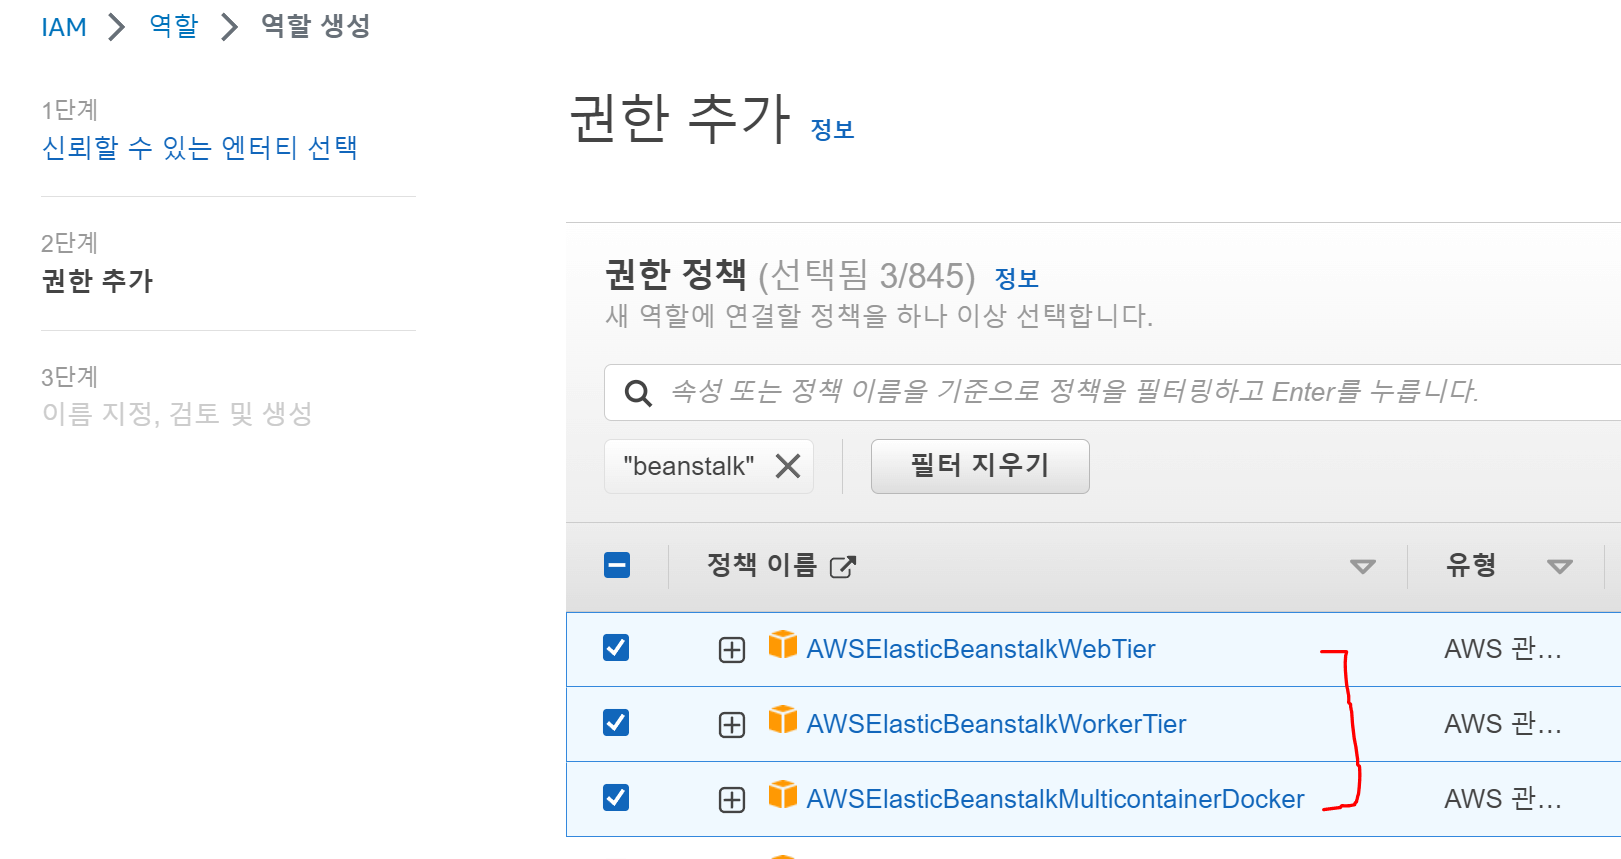This screenshot has height=859, width=1621.
Task: Click the 정책 이름 column header
Action: 762,565
